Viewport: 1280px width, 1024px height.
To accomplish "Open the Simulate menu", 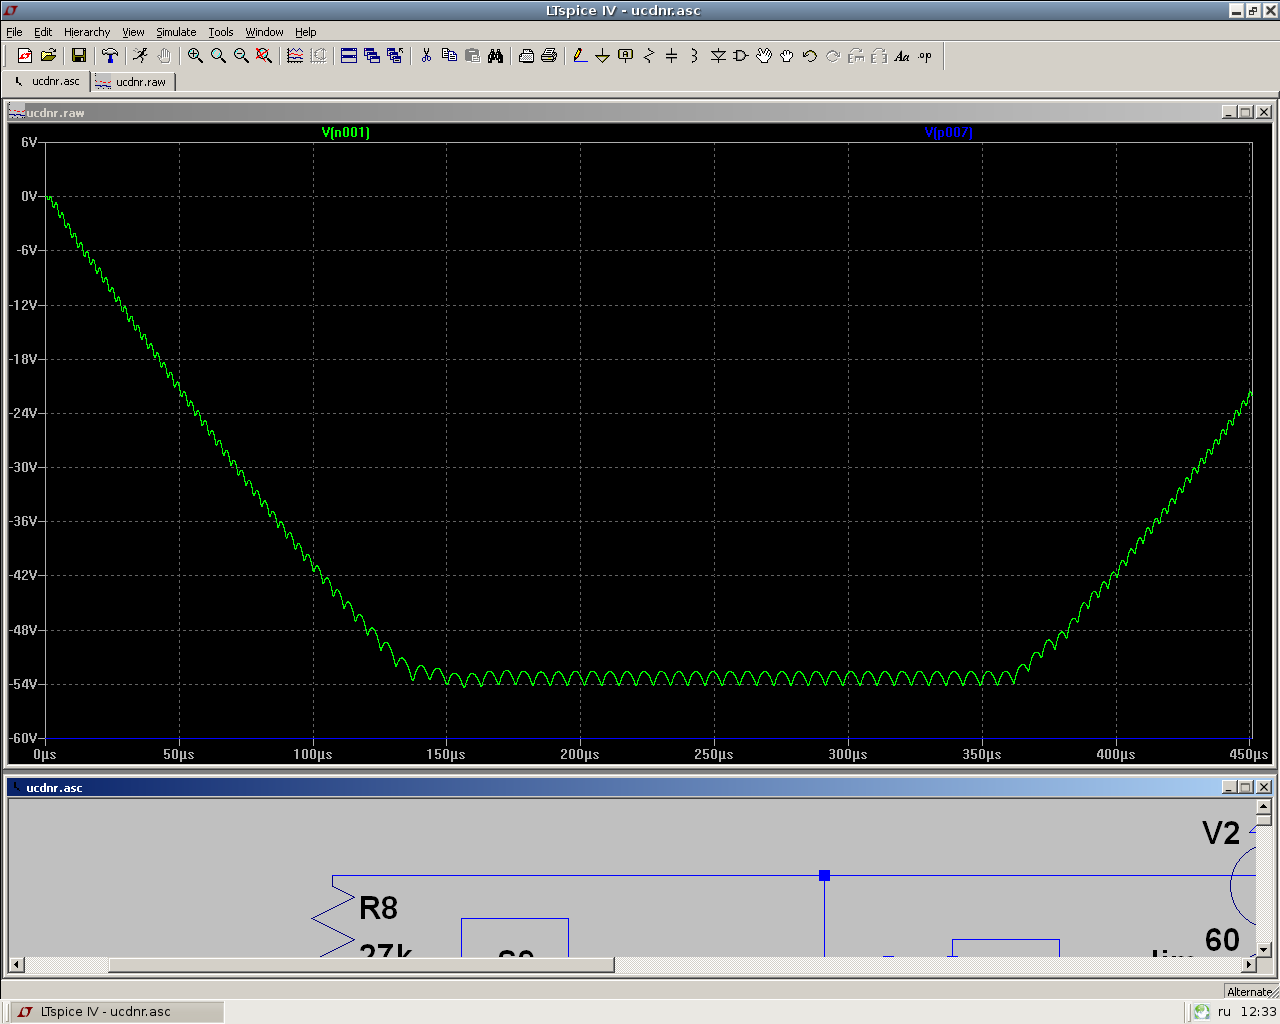I will pos(176,32).
